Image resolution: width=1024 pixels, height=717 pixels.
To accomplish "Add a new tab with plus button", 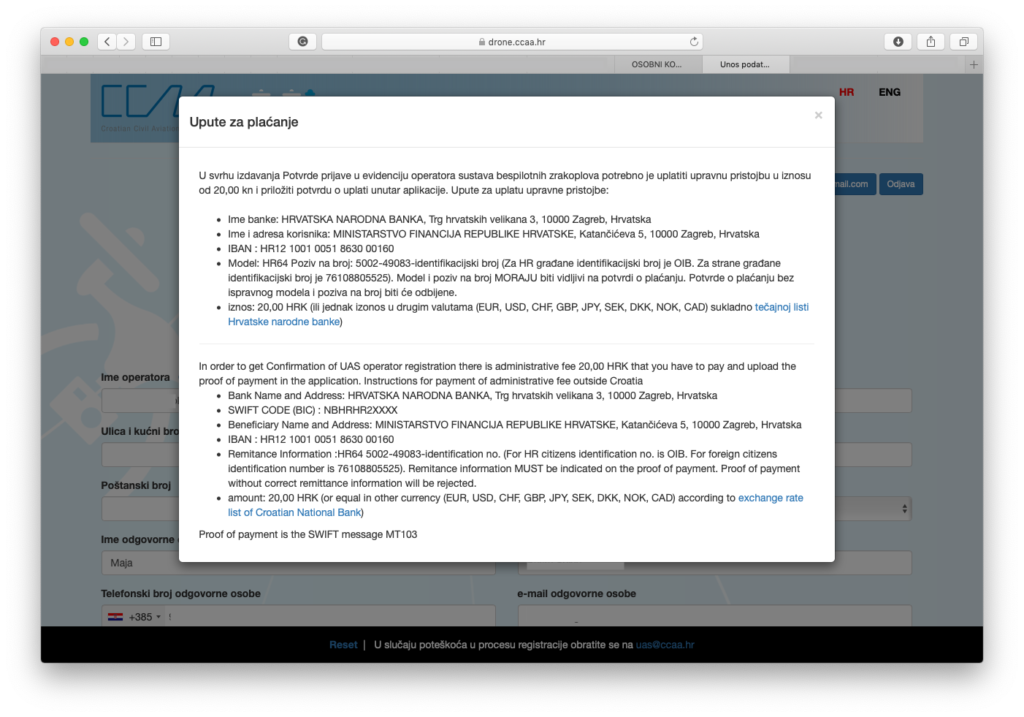I will (973, 64).
